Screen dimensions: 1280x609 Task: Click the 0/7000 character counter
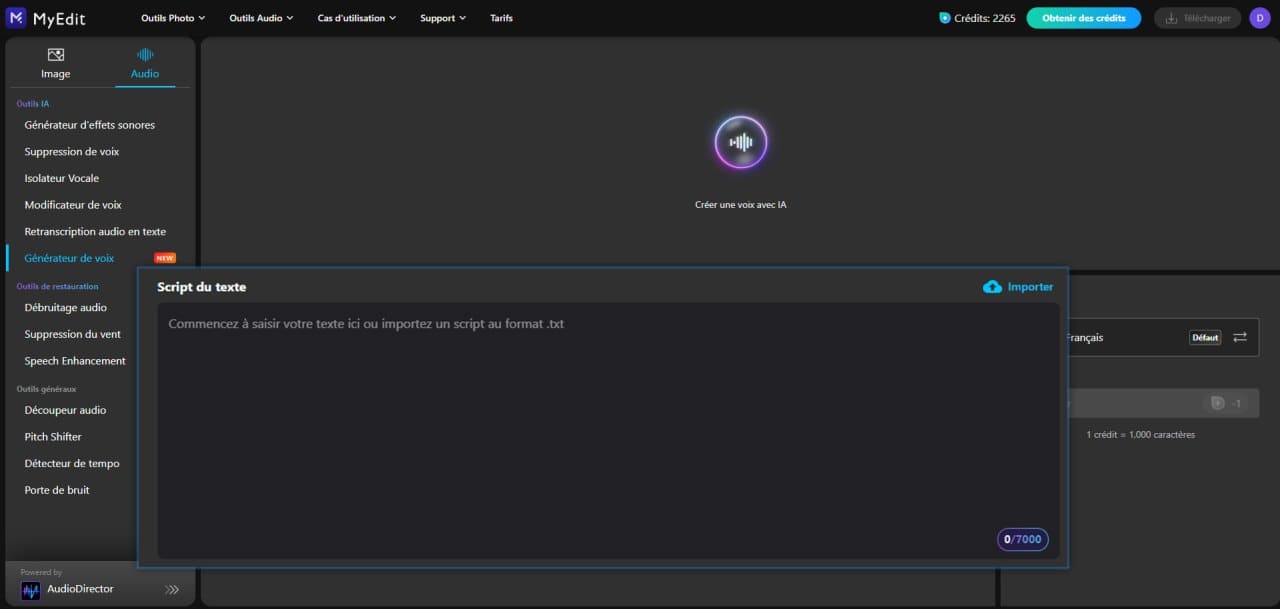(1023, 539)
